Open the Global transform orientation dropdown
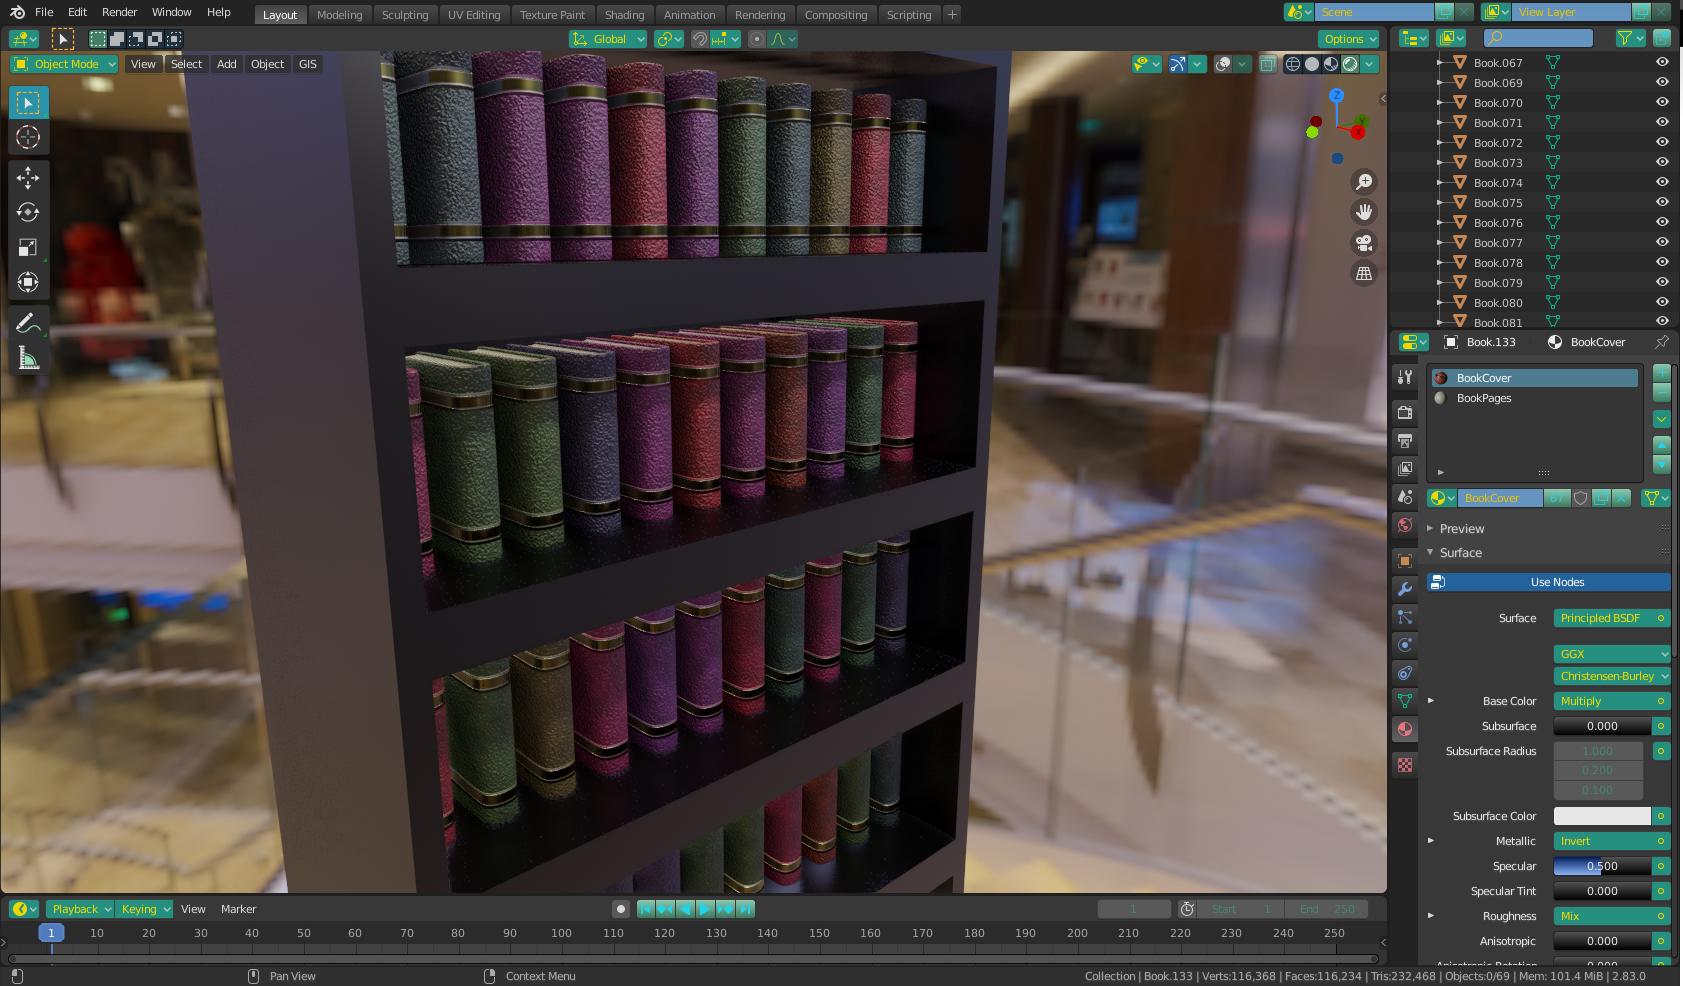The image size is (1683, 986). tap(608, 39)
